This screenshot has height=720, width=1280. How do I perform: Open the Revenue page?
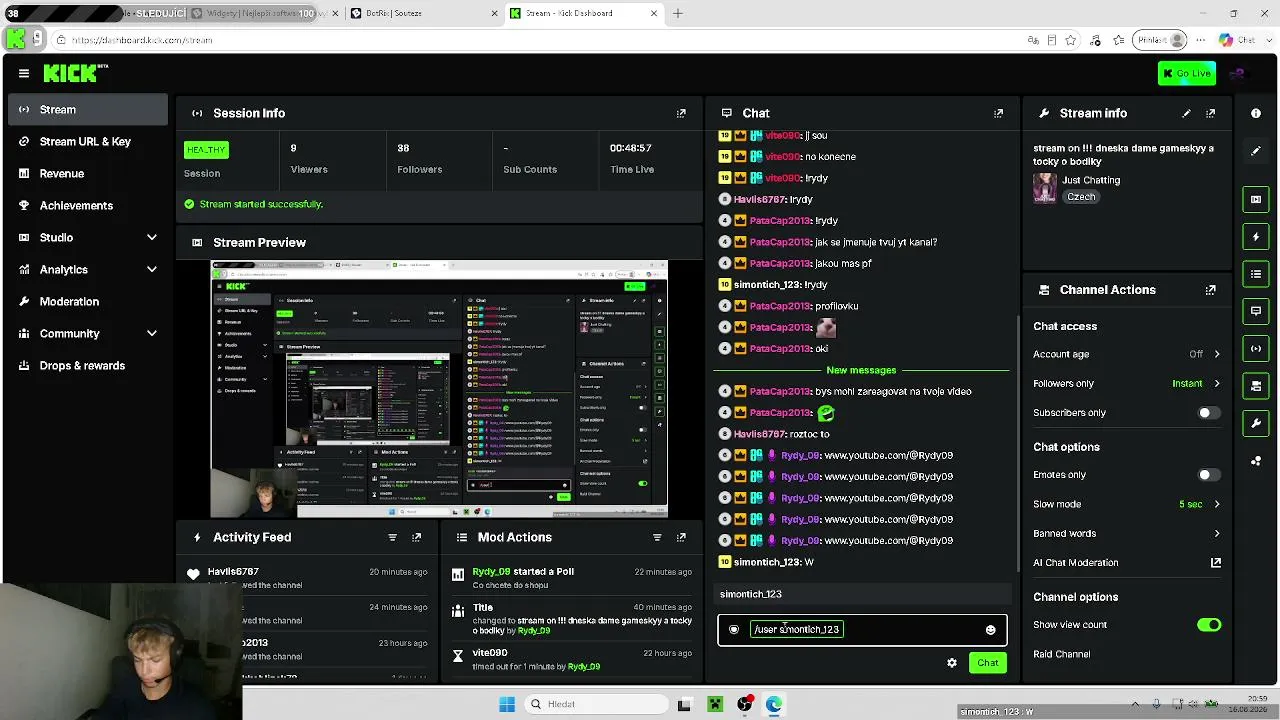tap(88, 173)
